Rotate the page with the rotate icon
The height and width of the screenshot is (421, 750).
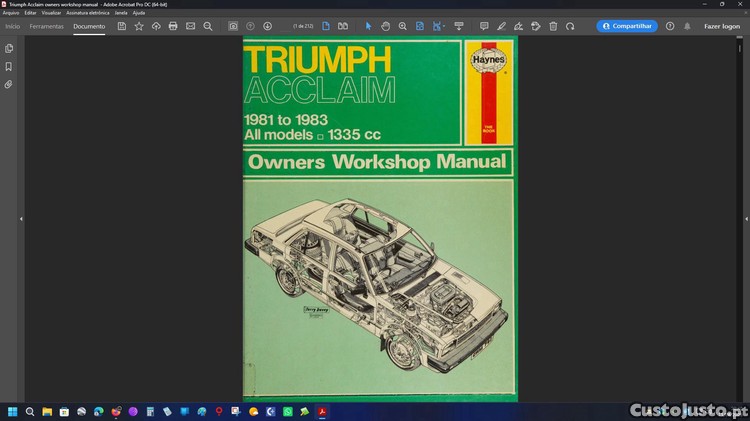[x=570, y=26]
